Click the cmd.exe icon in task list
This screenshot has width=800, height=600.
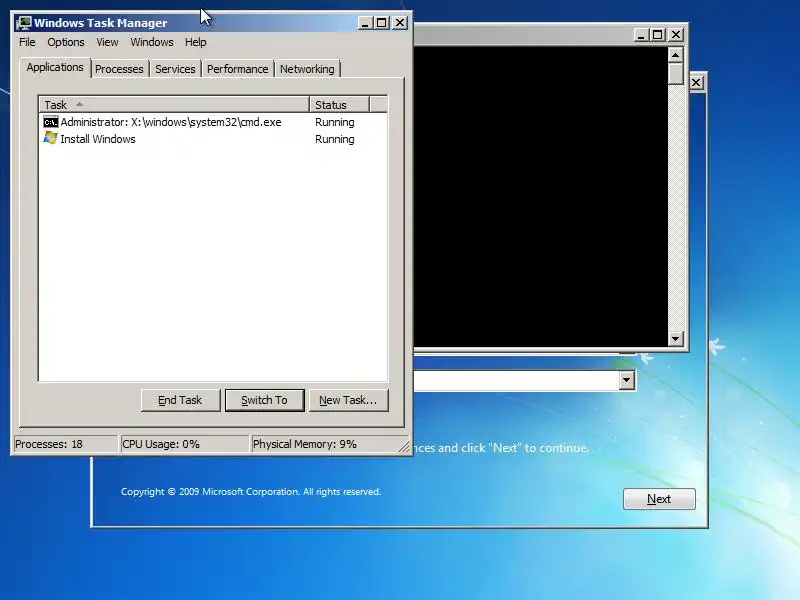51,122
